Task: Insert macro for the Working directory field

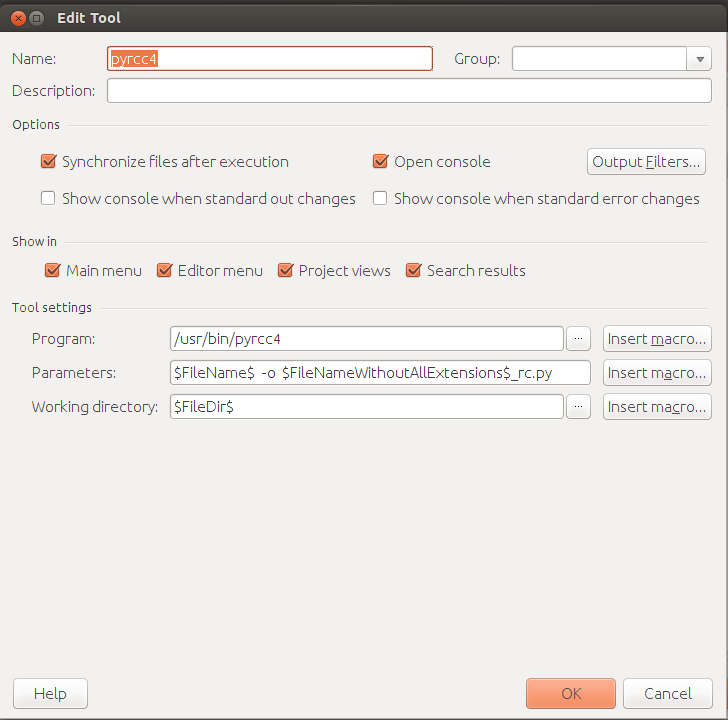Action: click(x=656, y=407)
